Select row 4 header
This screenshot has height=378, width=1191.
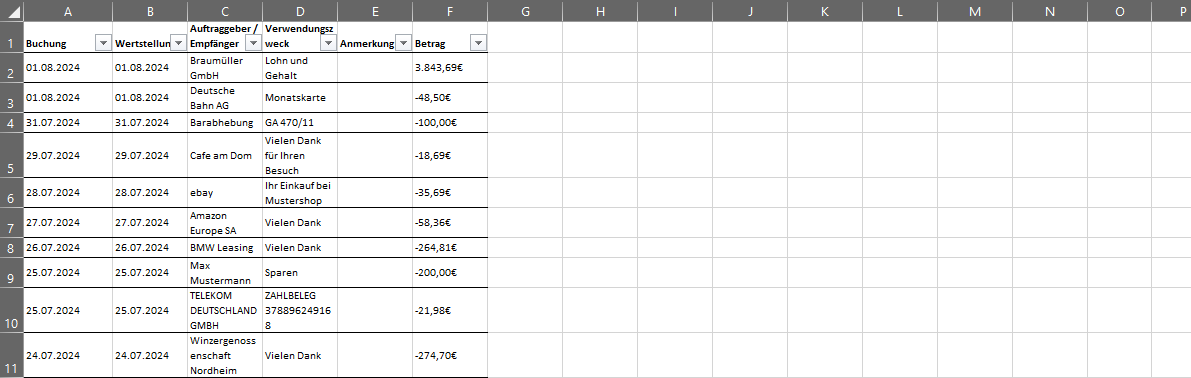[11, 123]
